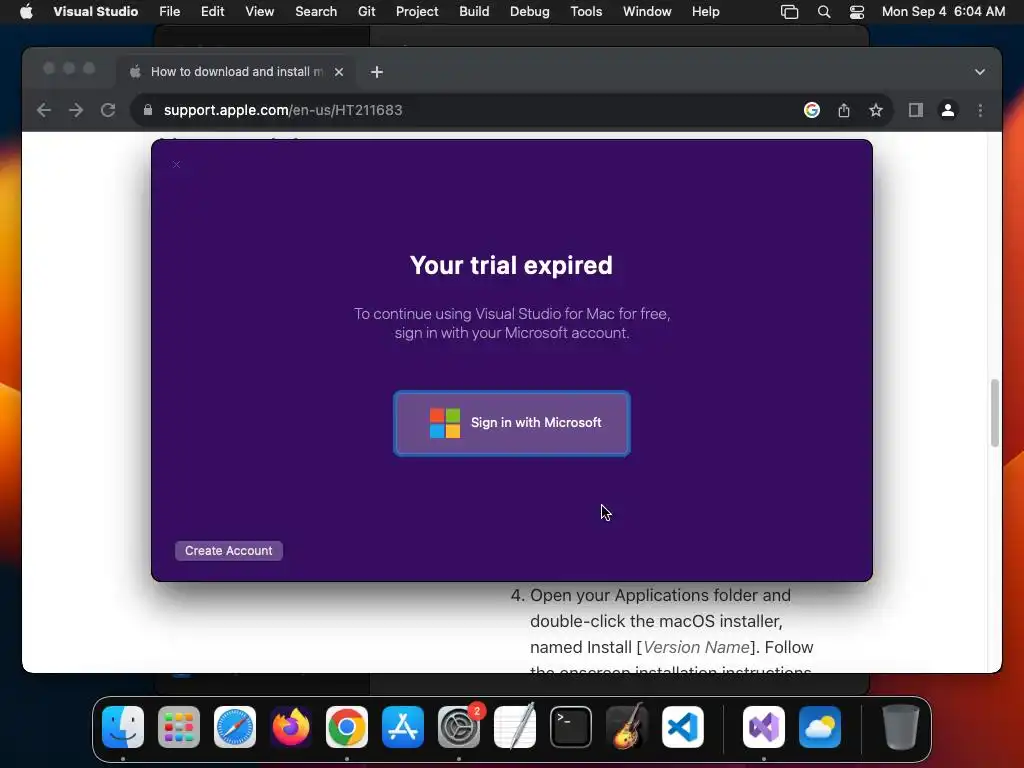Click the Stage Manager icon in menu bar
This screenshot has height=768, width=1024.
coord(790,12)
